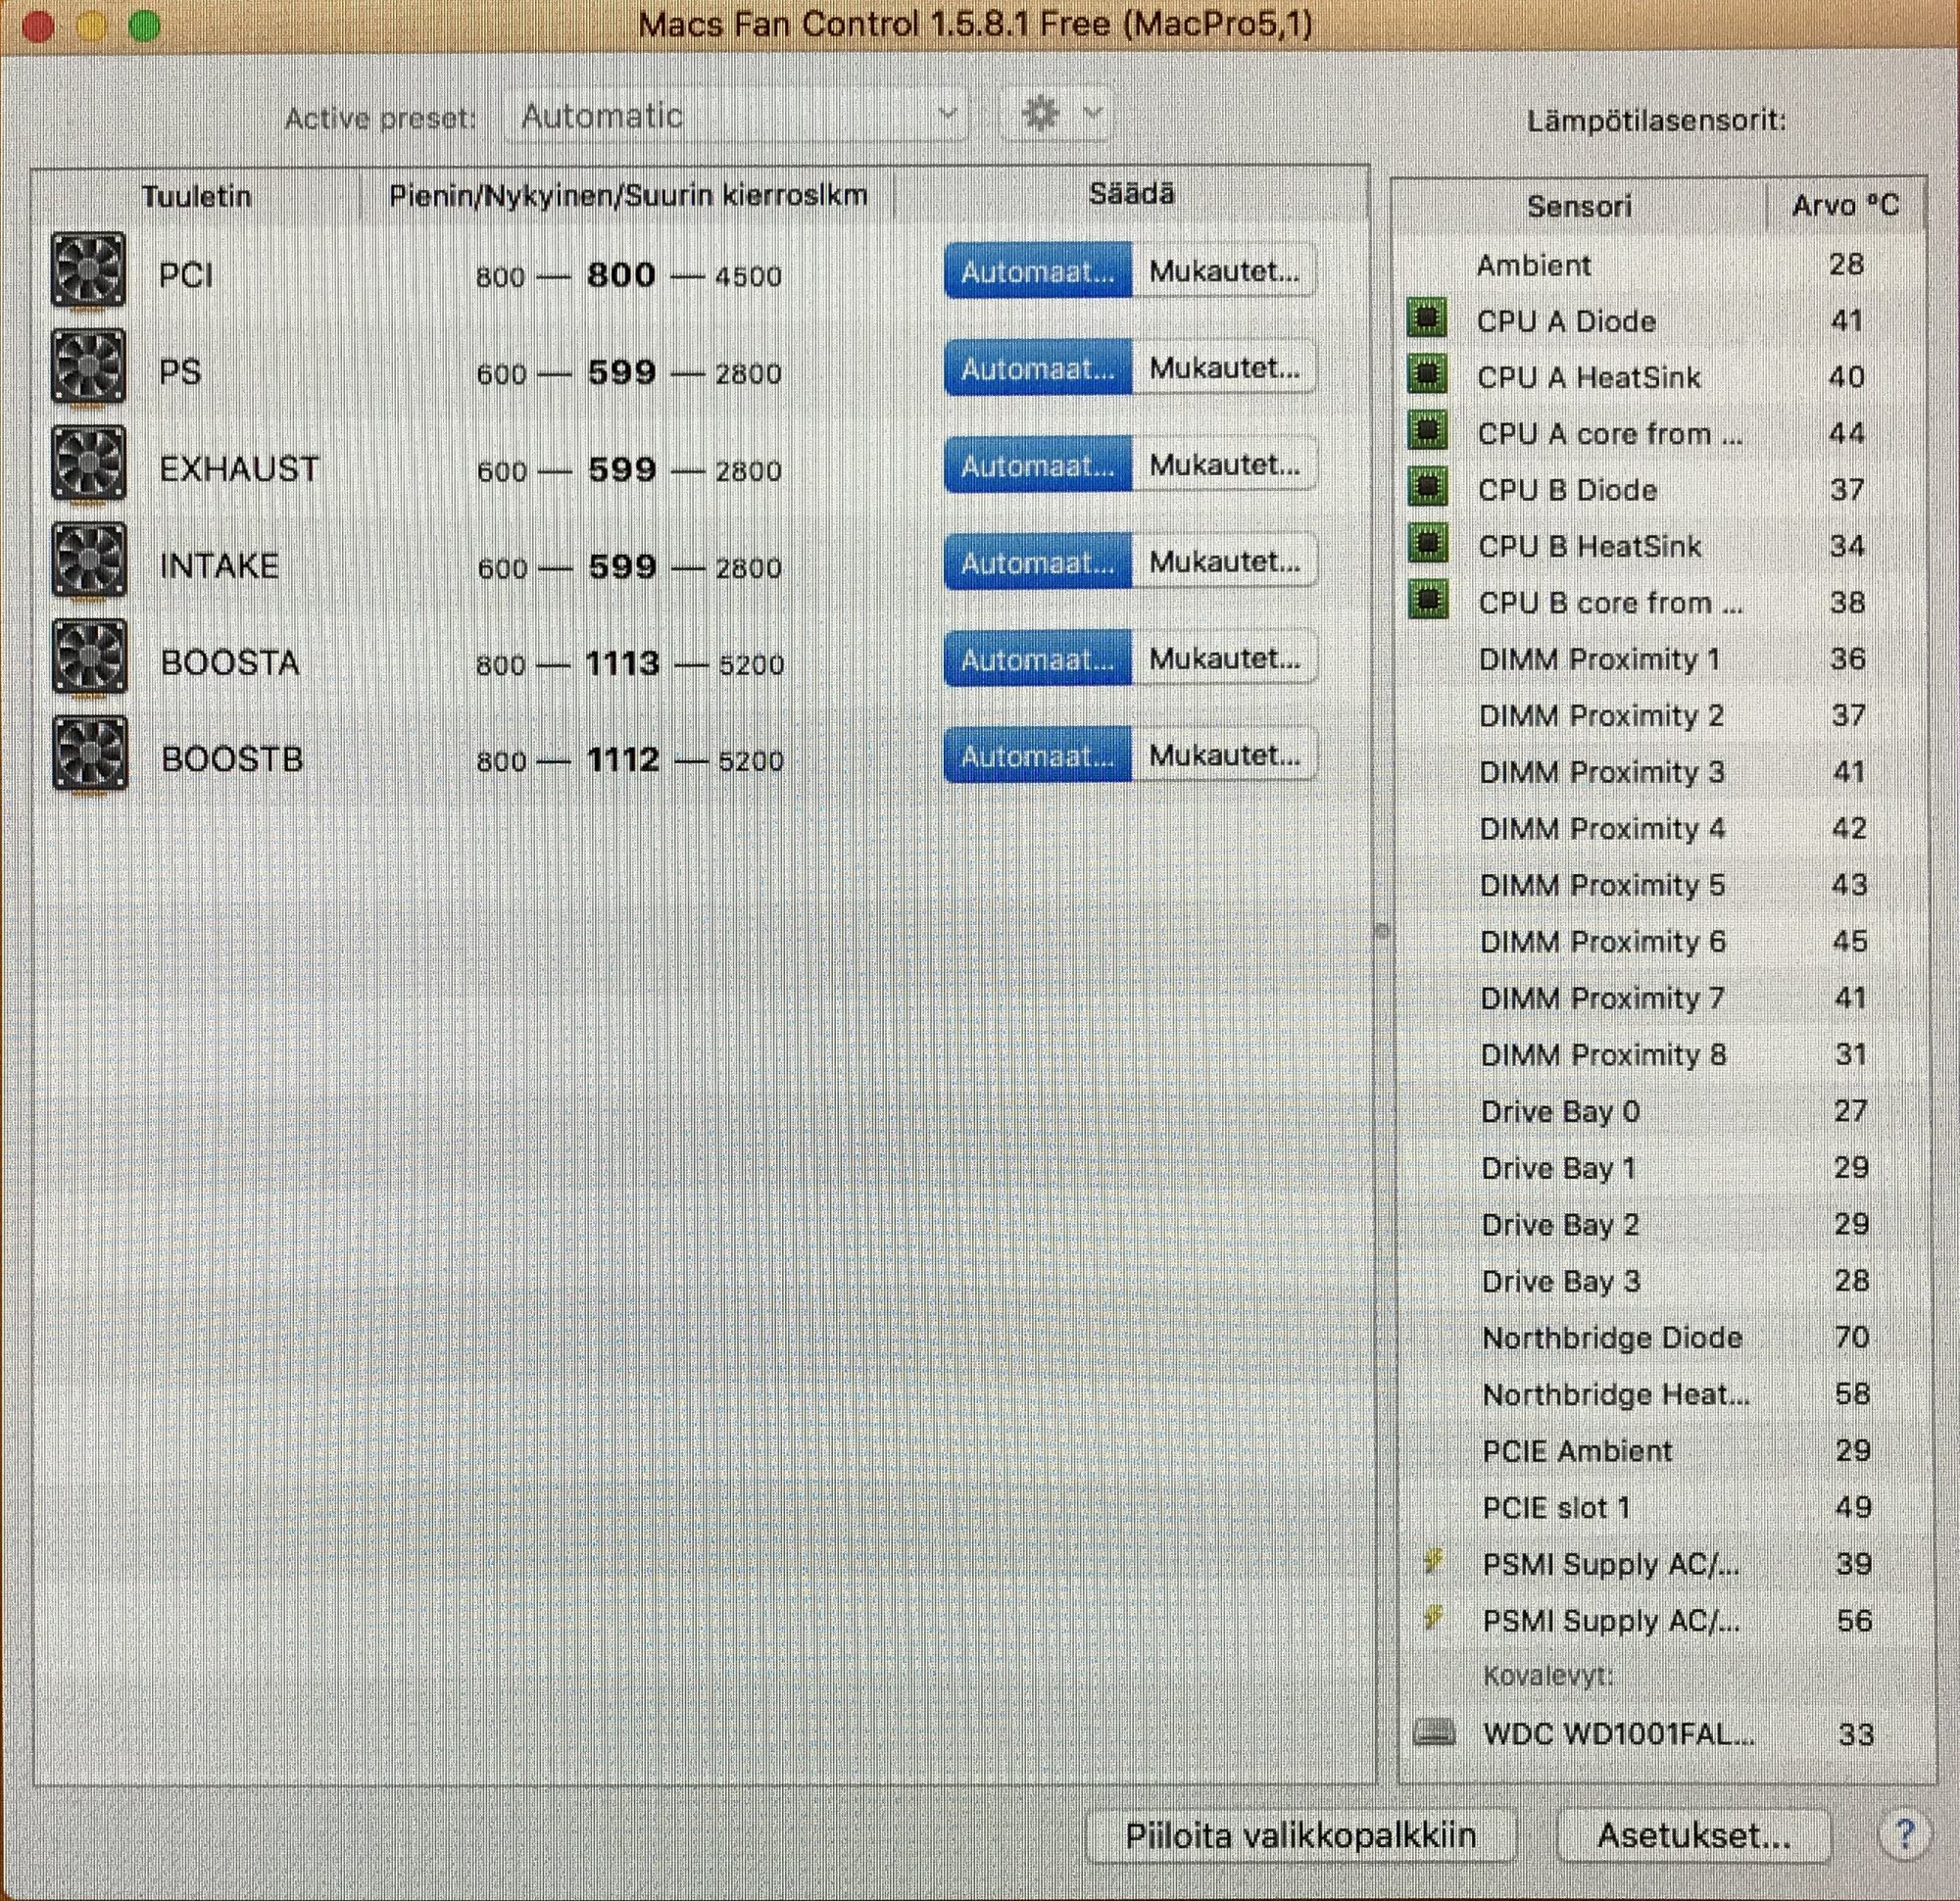Viewport: 1960px width, 1901px height.
Task: Set PCI fan to Mukautet... custom mode
Action: click(1224, 271)
